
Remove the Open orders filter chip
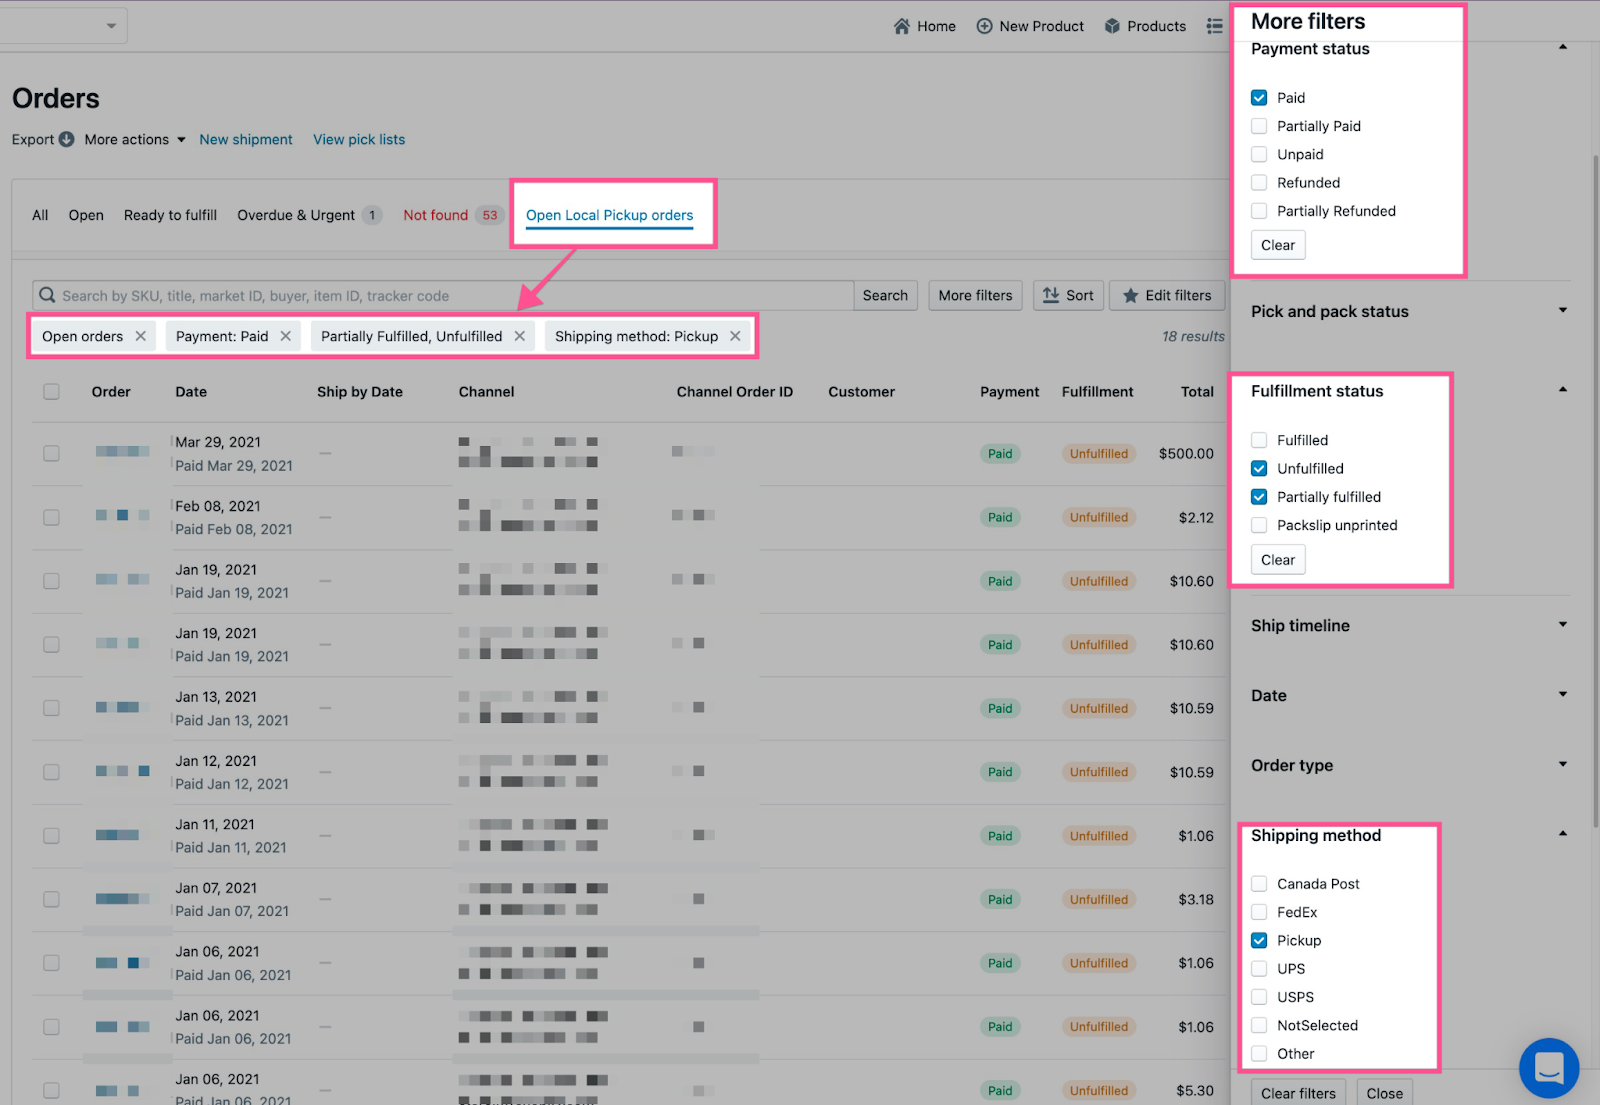[141, 336]
